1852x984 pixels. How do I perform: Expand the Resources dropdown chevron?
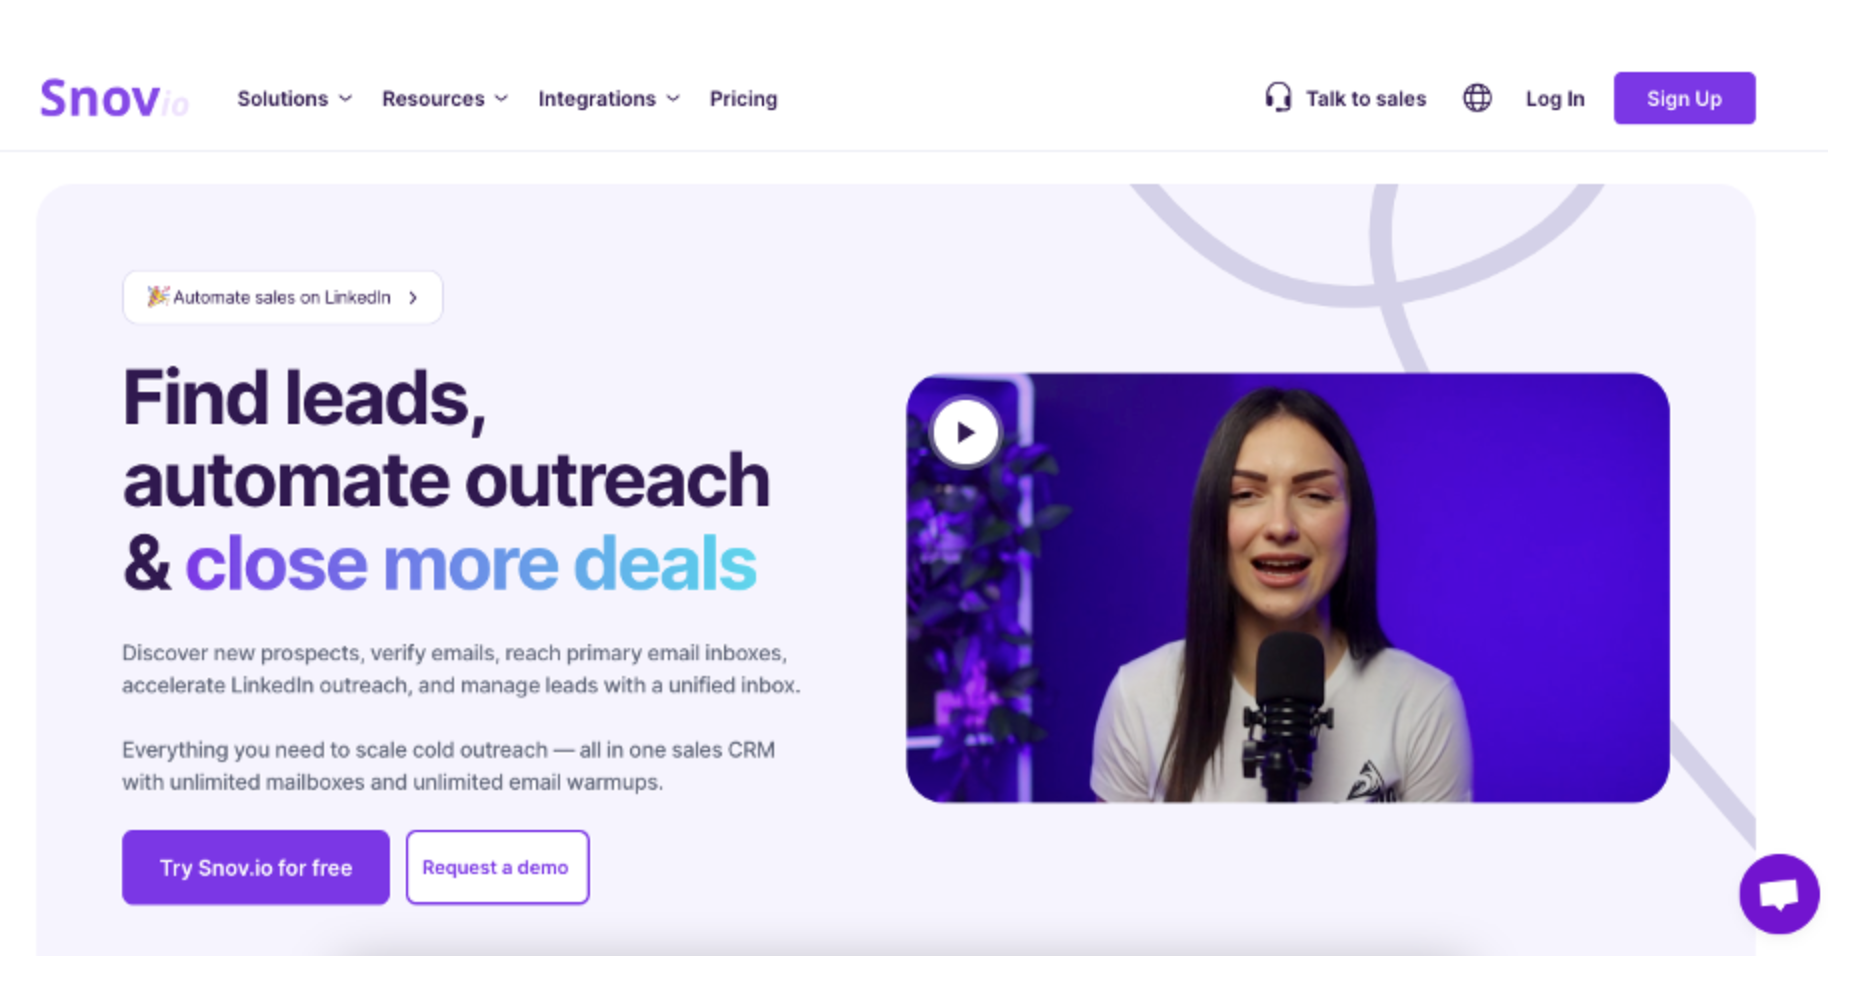click(x=502, y=99)
